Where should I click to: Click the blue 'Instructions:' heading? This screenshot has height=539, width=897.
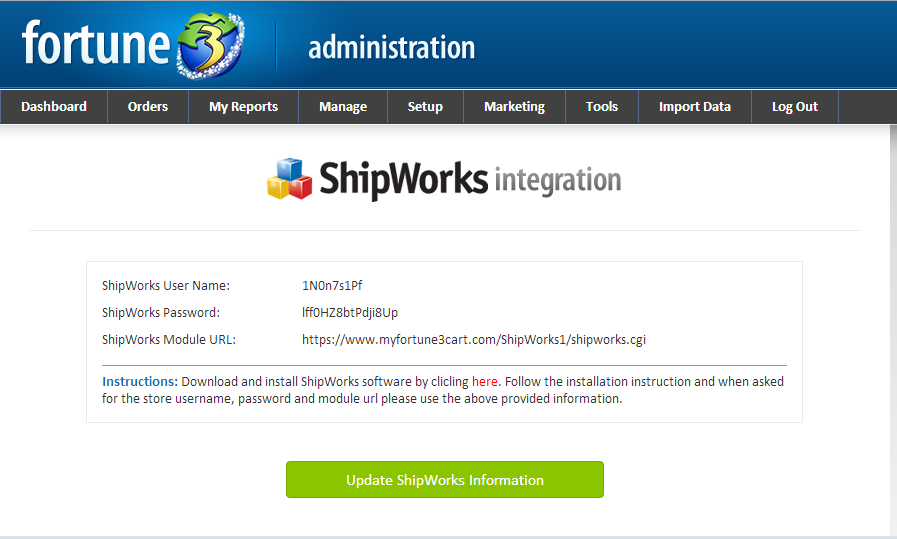pyautogui.click(x=140, y=382)
